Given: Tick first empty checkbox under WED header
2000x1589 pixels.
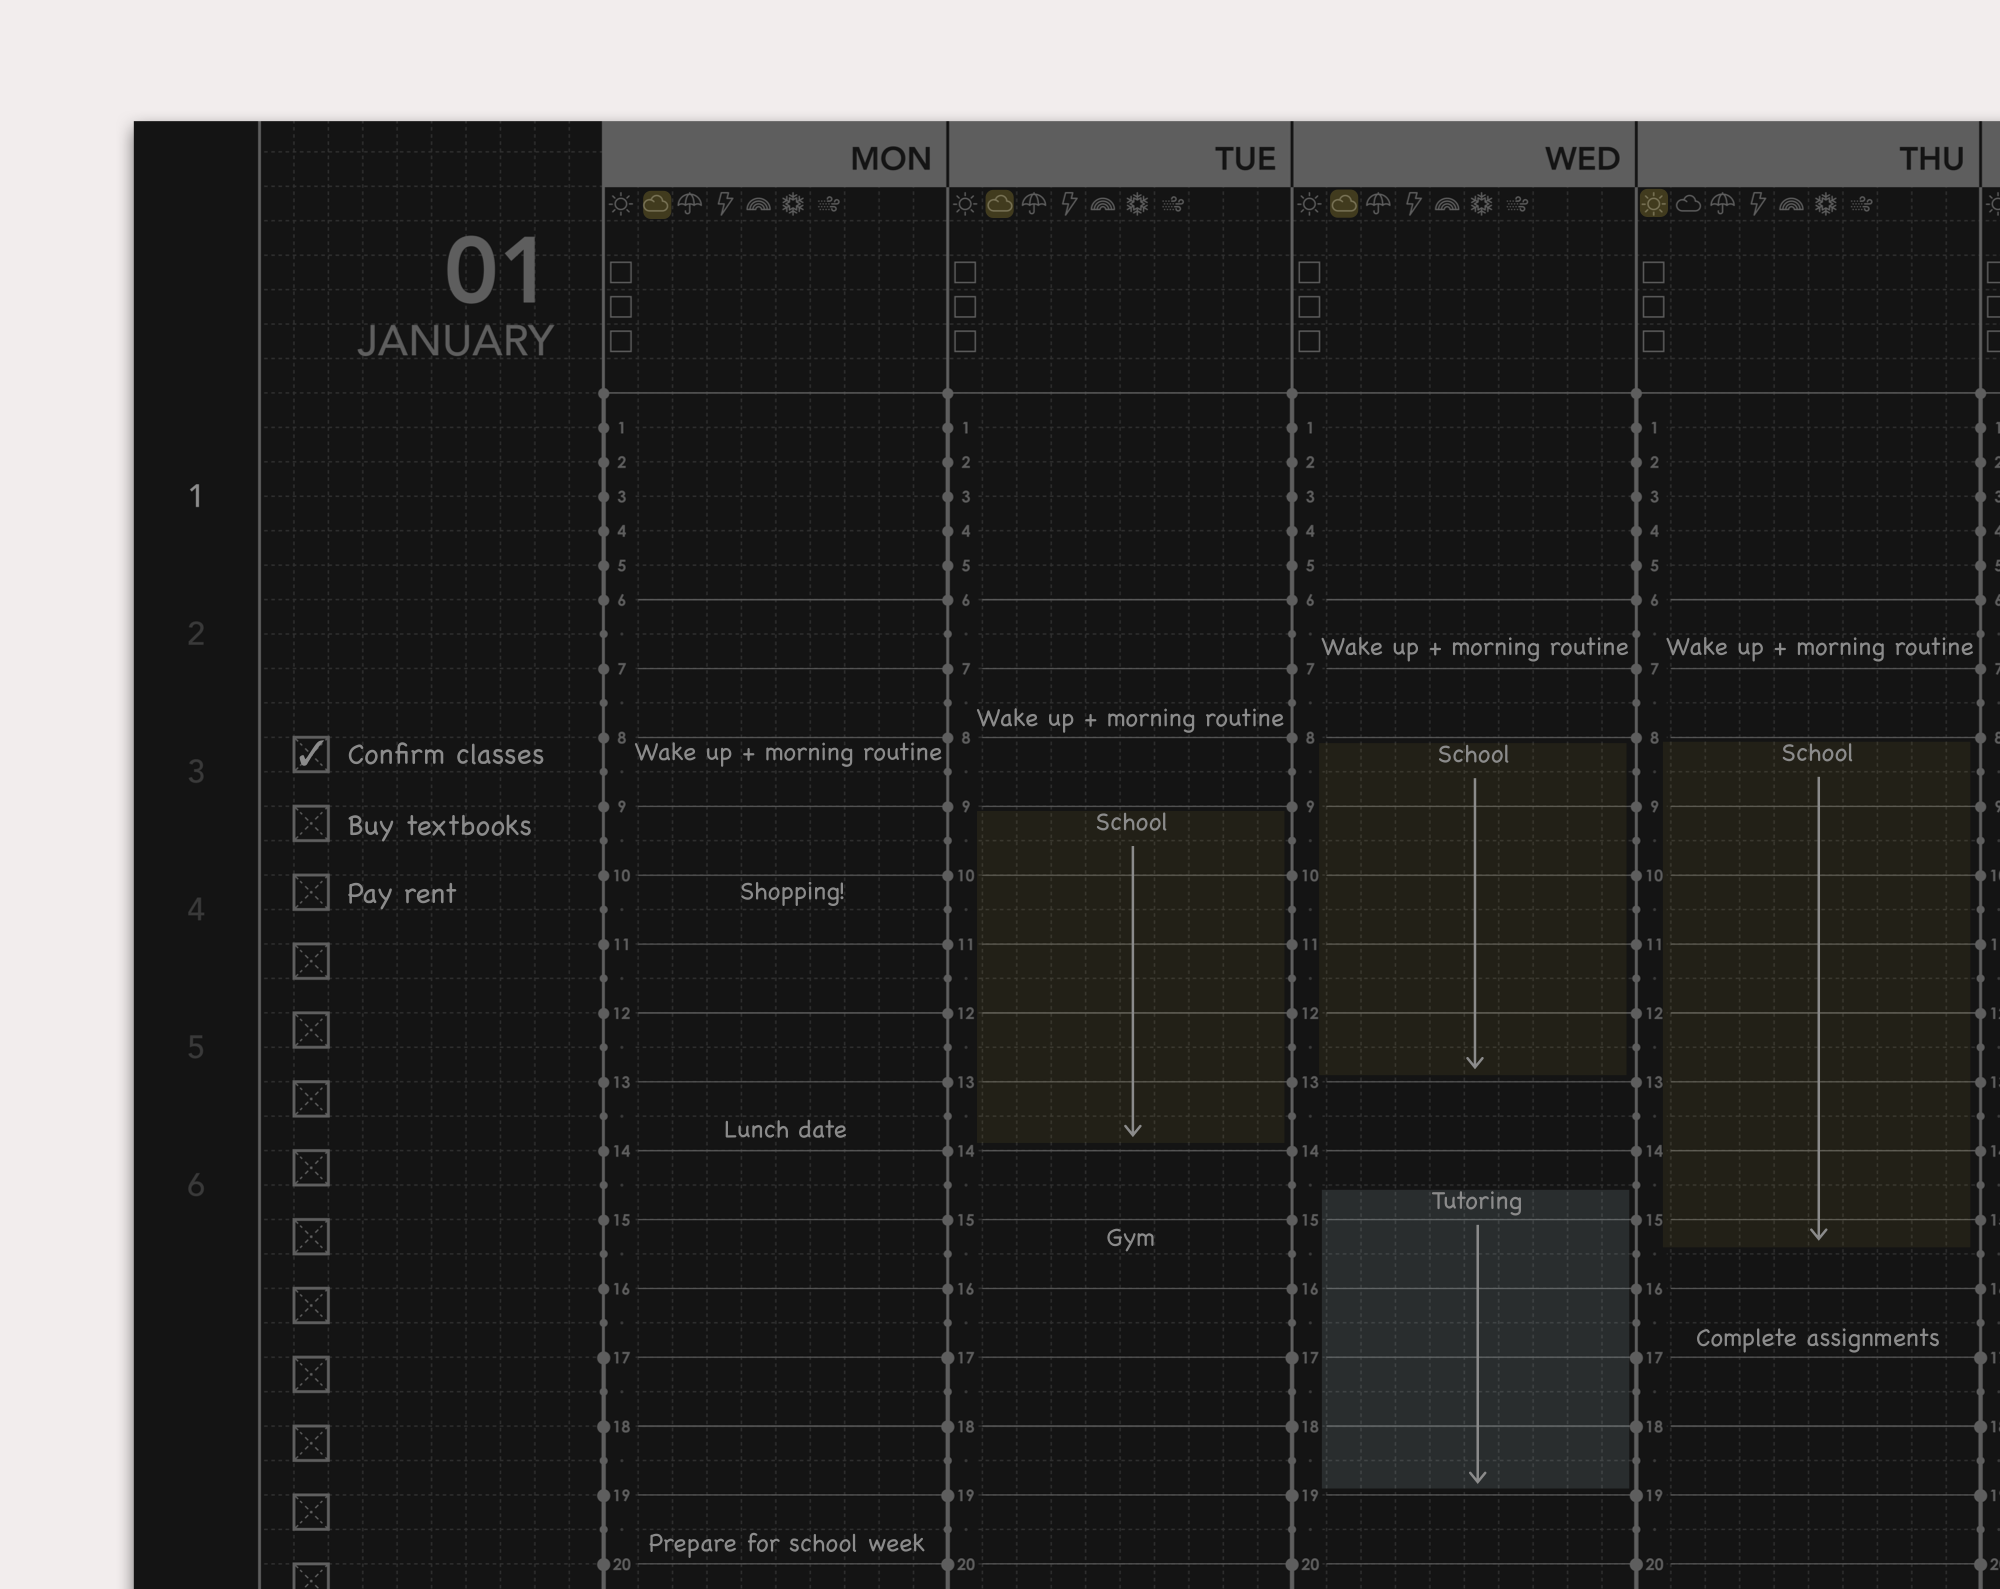Looking at the screenshot, I should [x=1309, y=273].
